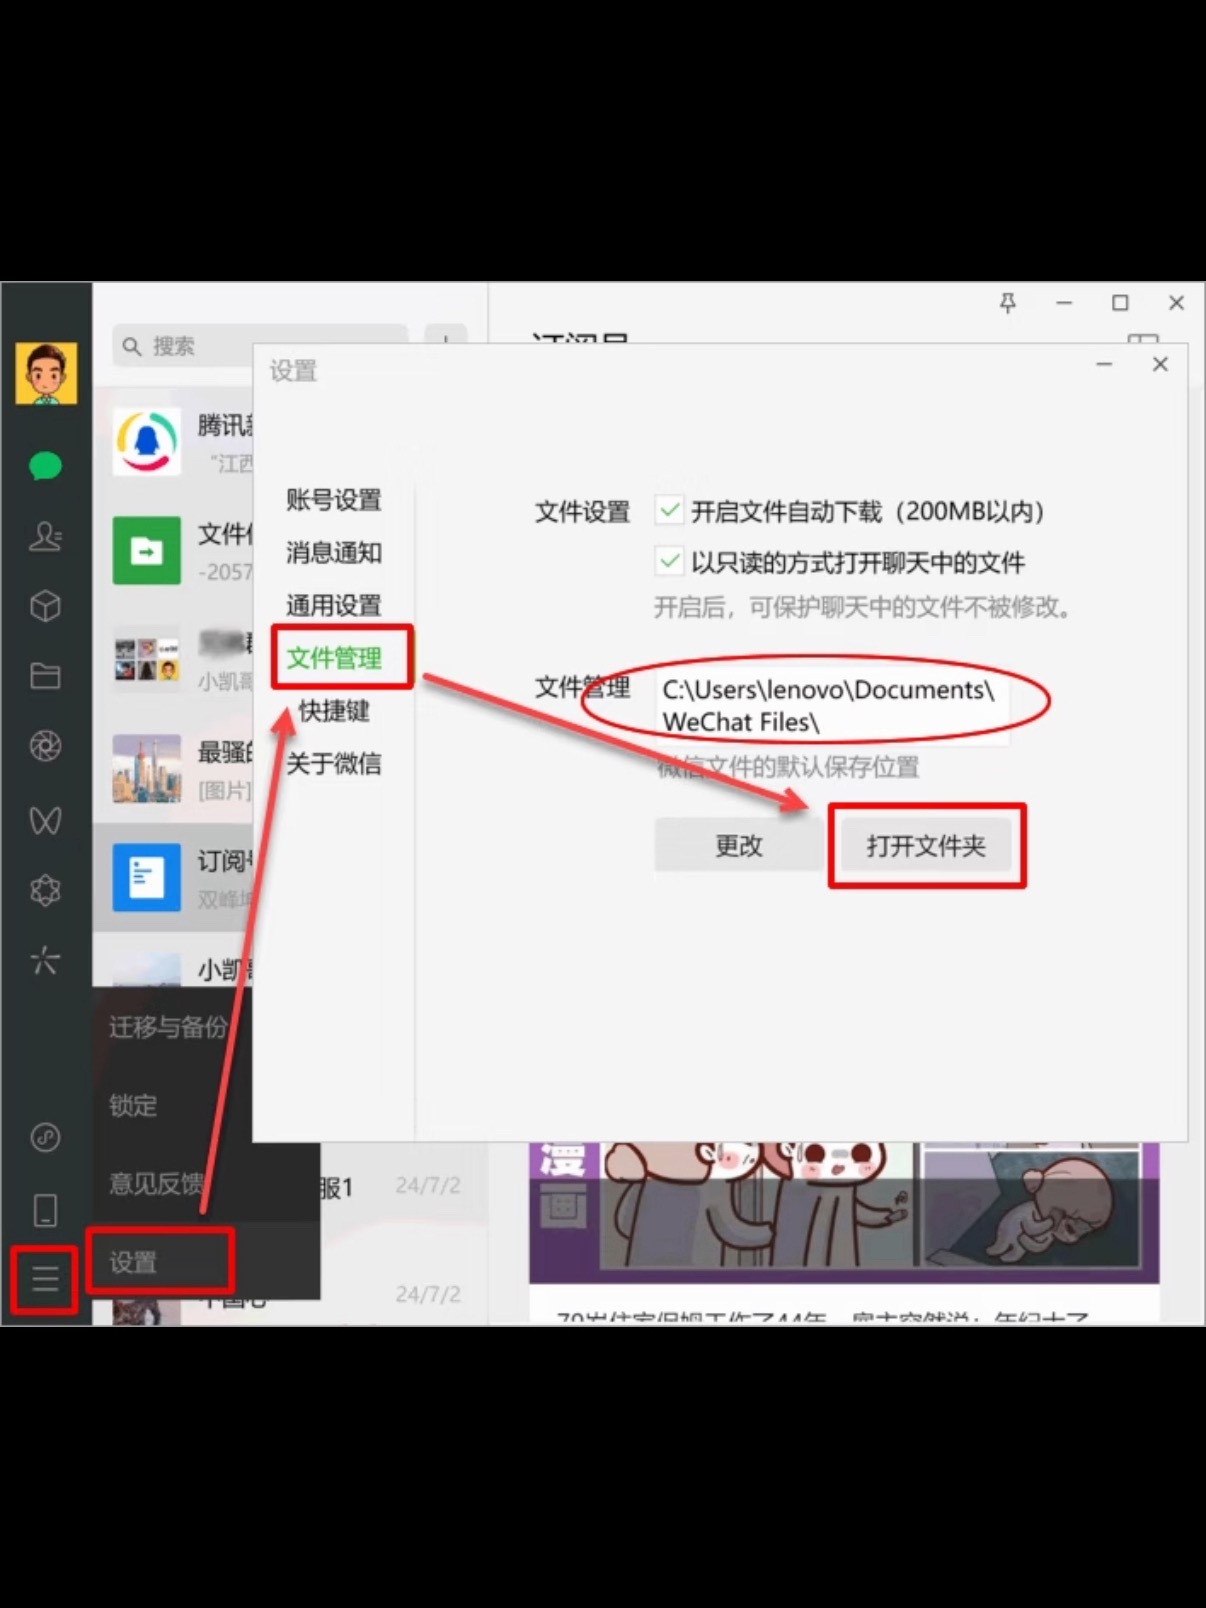Open the Moments shutter icon

[x=46, y=746]
